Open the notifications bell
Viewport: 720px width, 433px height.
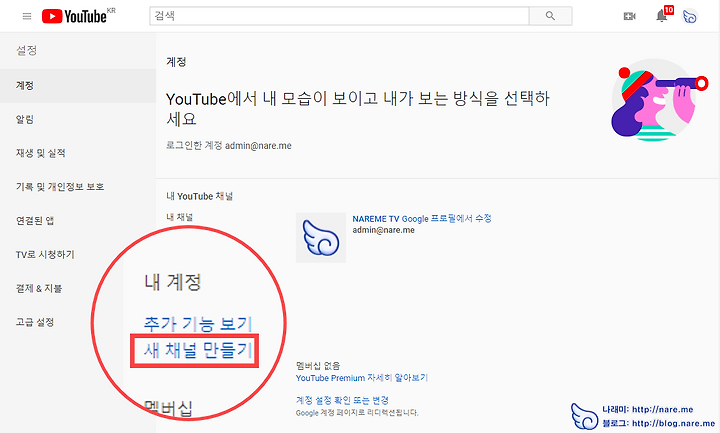662,16
